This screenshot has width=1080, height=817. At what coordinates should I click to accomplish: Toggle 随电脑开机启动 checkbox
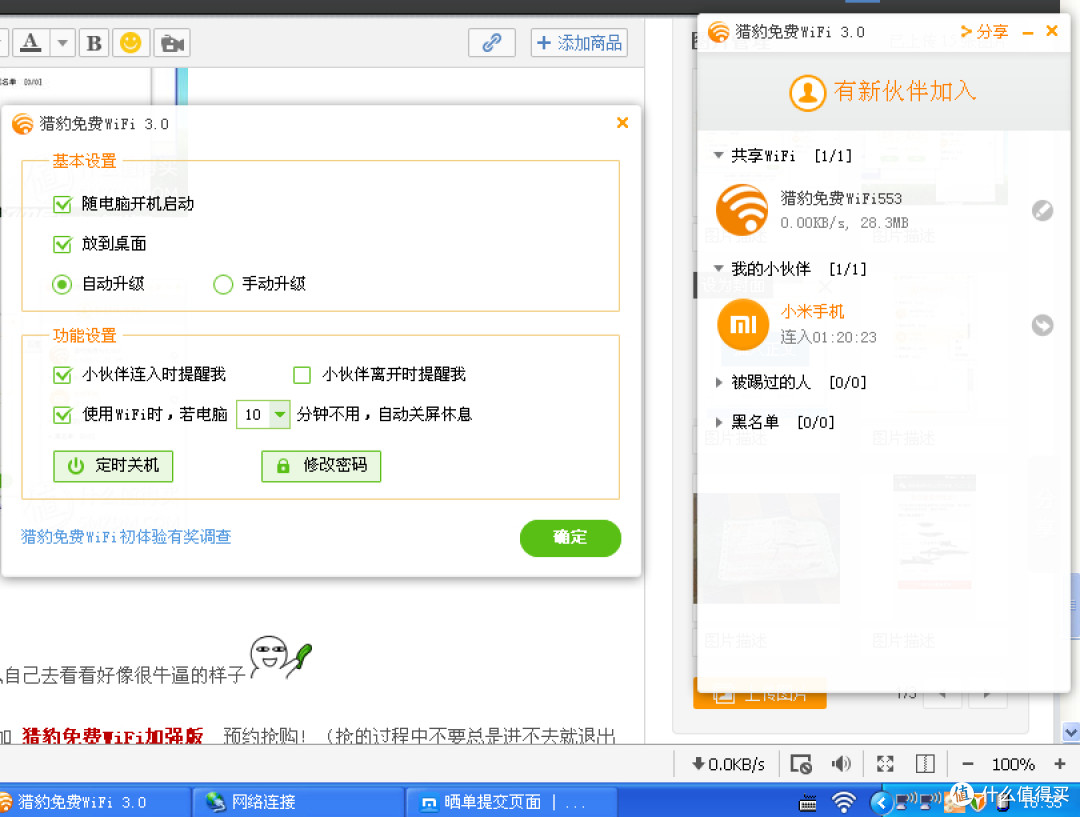pyautogui.click(x=63, y=204)
